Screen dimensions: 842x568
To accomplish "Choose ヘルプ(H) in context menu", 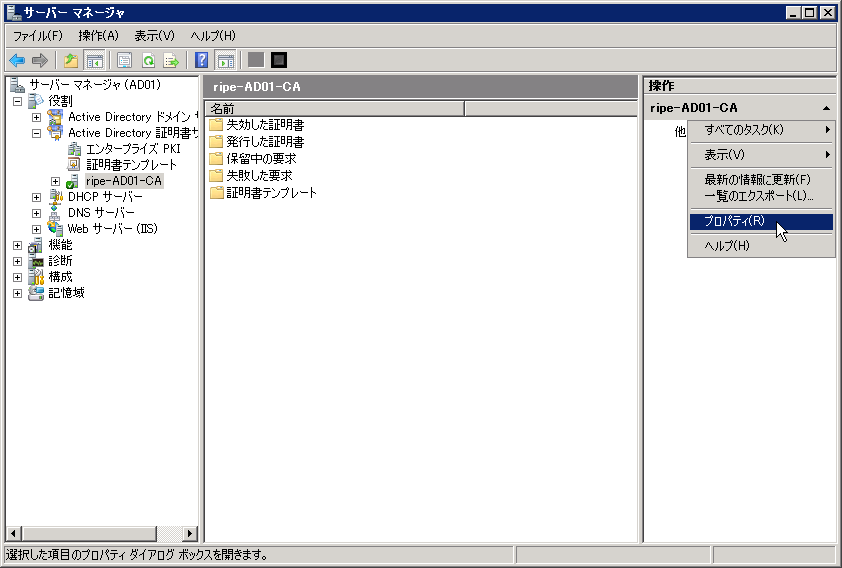I will (x=761, y=246).
